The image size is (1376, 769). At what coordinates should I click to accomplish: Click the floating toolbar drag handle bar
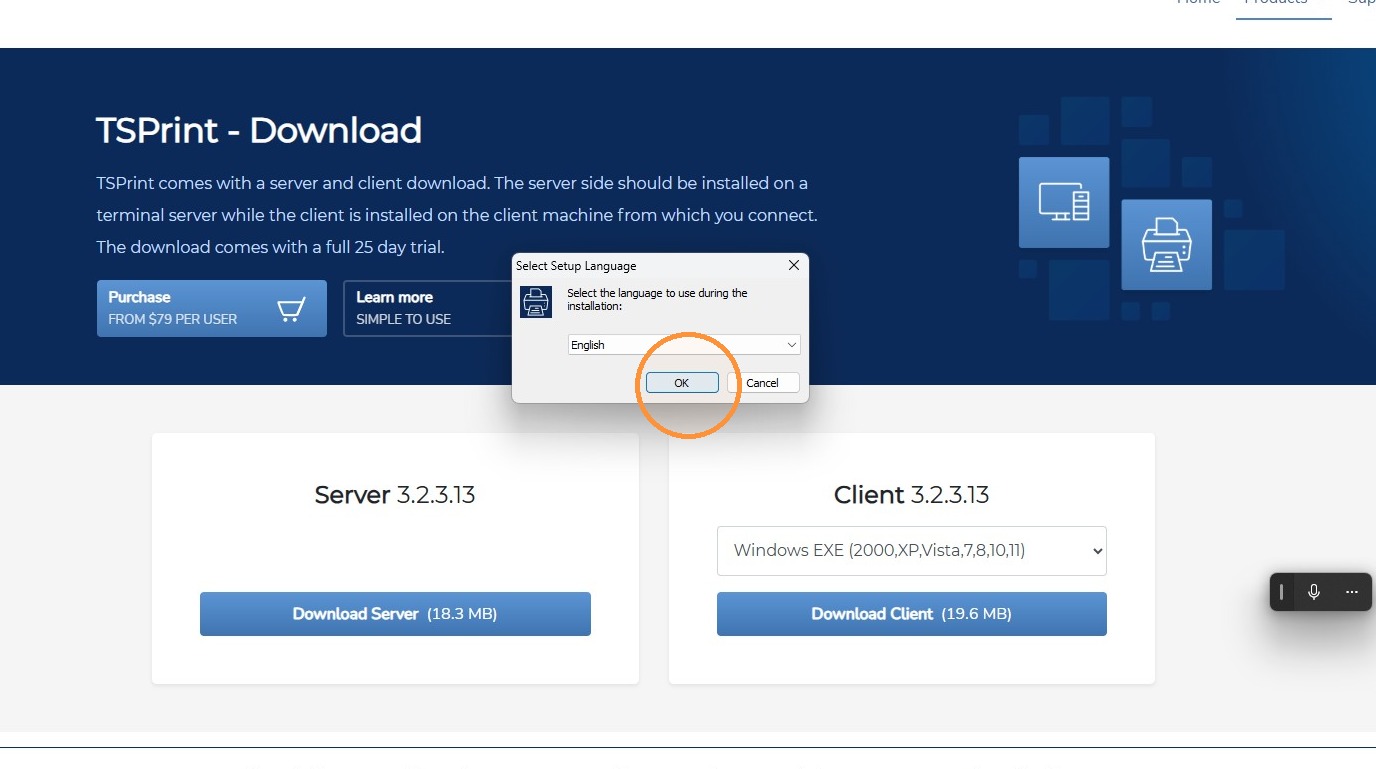point(1281,592)
